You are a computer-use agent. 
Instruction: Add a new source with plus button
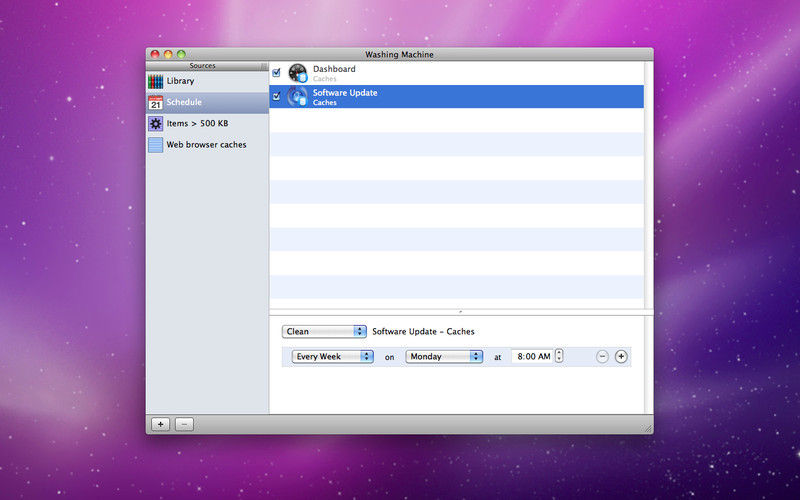tap(160, 424)
